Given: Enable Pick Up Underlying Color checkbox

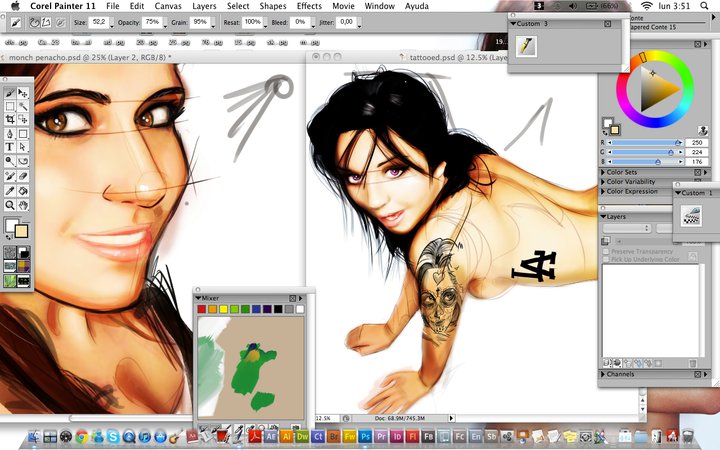Looking at the screenshot, I should (x=606, y=259).
